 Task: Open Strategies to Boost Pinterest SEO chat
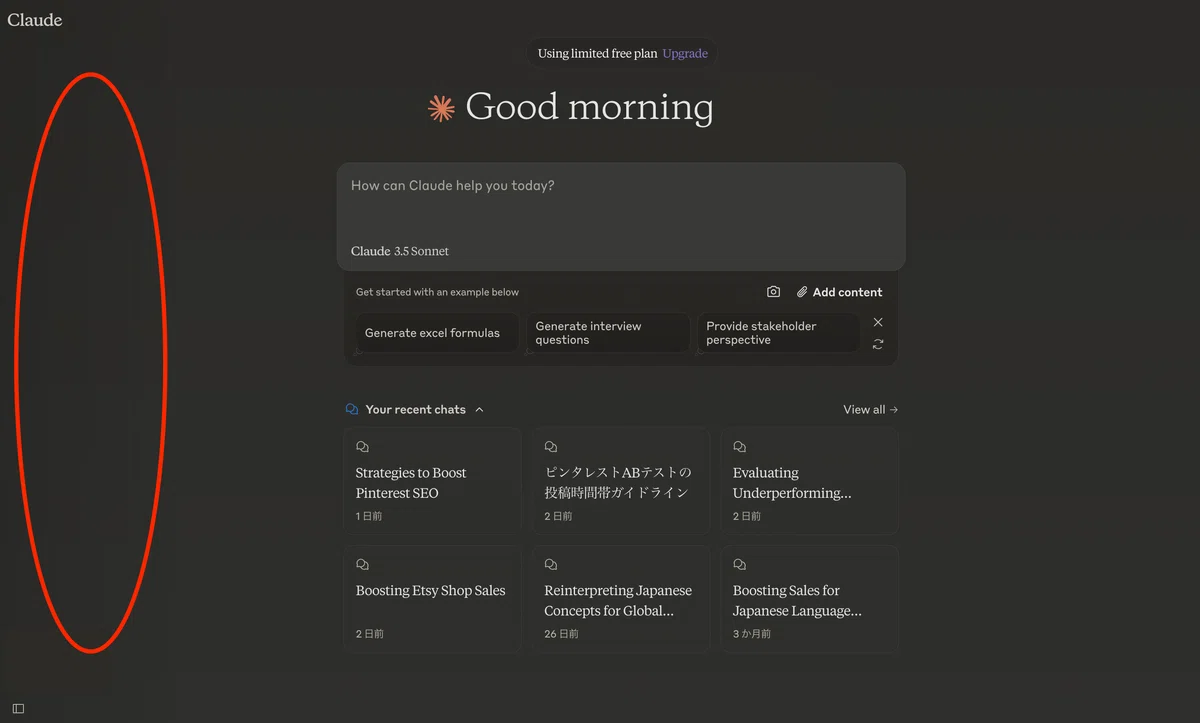click(432, 481)
